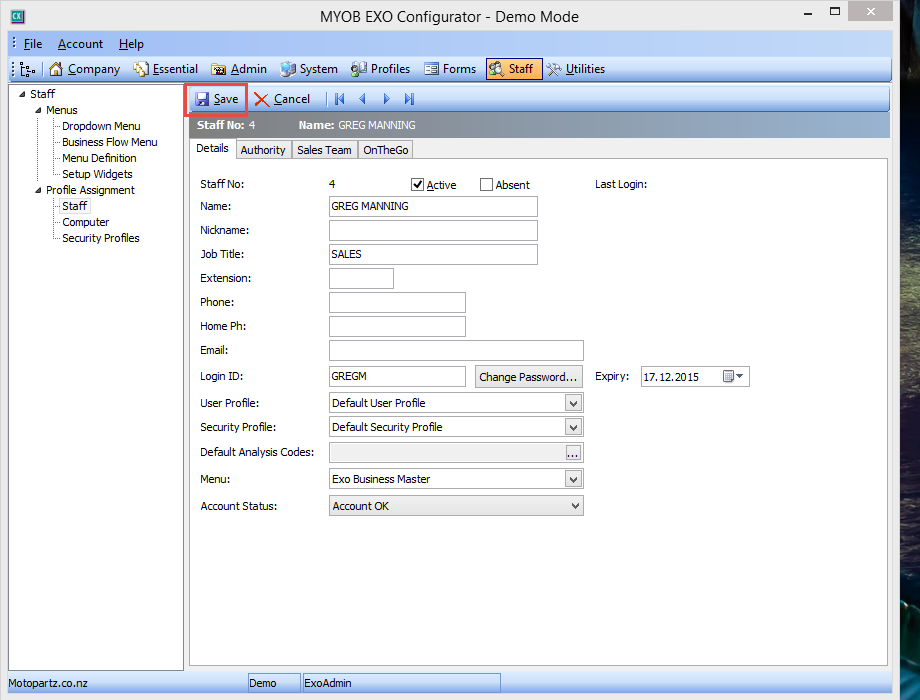
Task: Open the System section
Action: [309, 69]
